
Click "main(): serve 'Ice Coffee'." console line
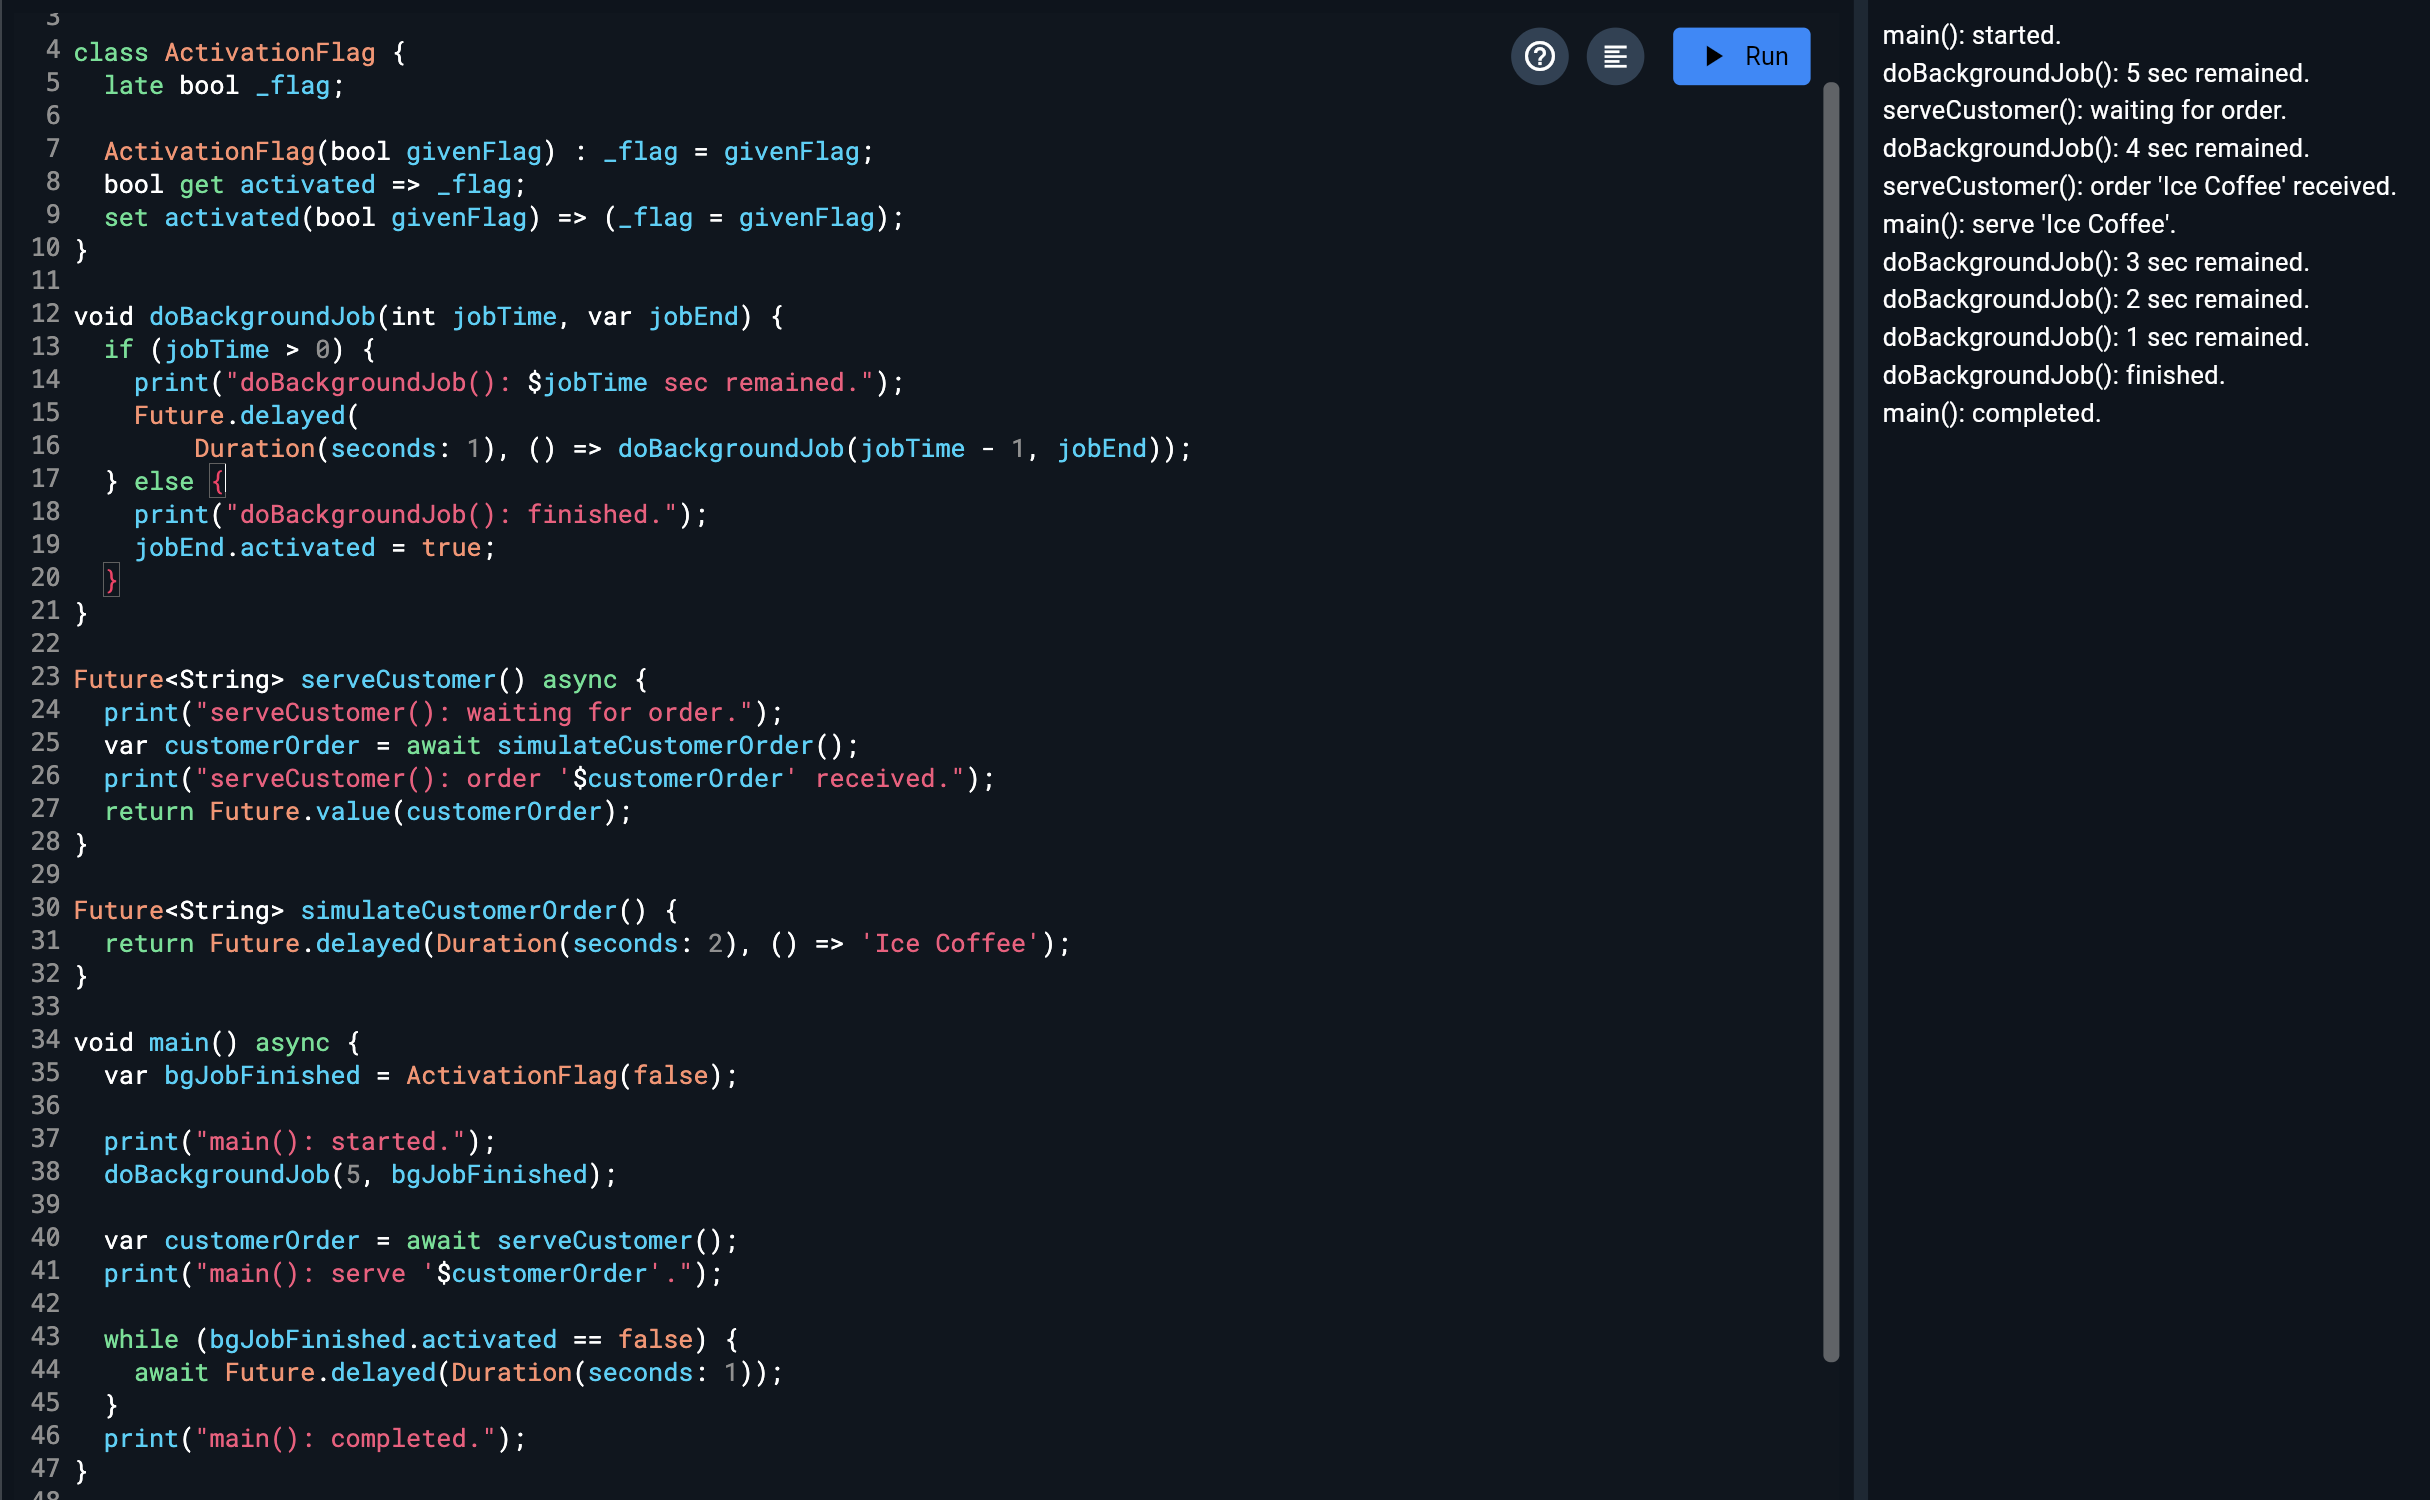point(2028,225)
